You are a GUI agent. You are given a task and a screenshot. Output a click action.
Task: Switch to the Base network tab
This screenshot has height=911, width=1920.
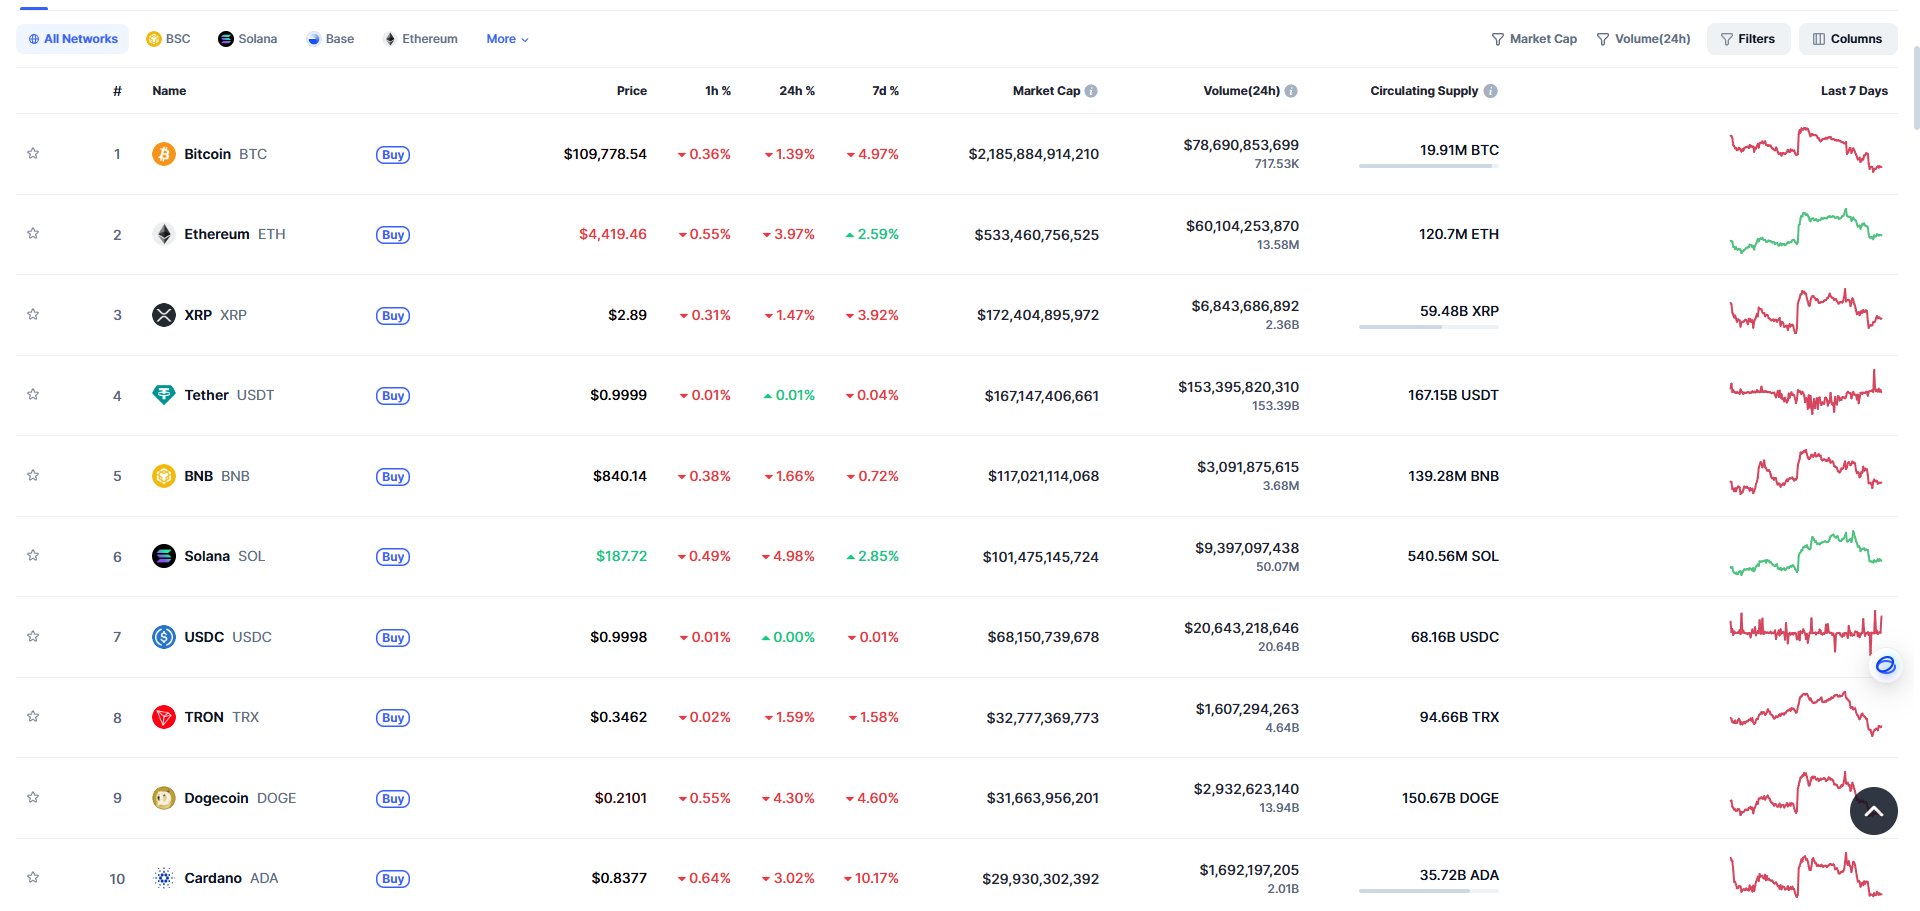tap(330, 39)
